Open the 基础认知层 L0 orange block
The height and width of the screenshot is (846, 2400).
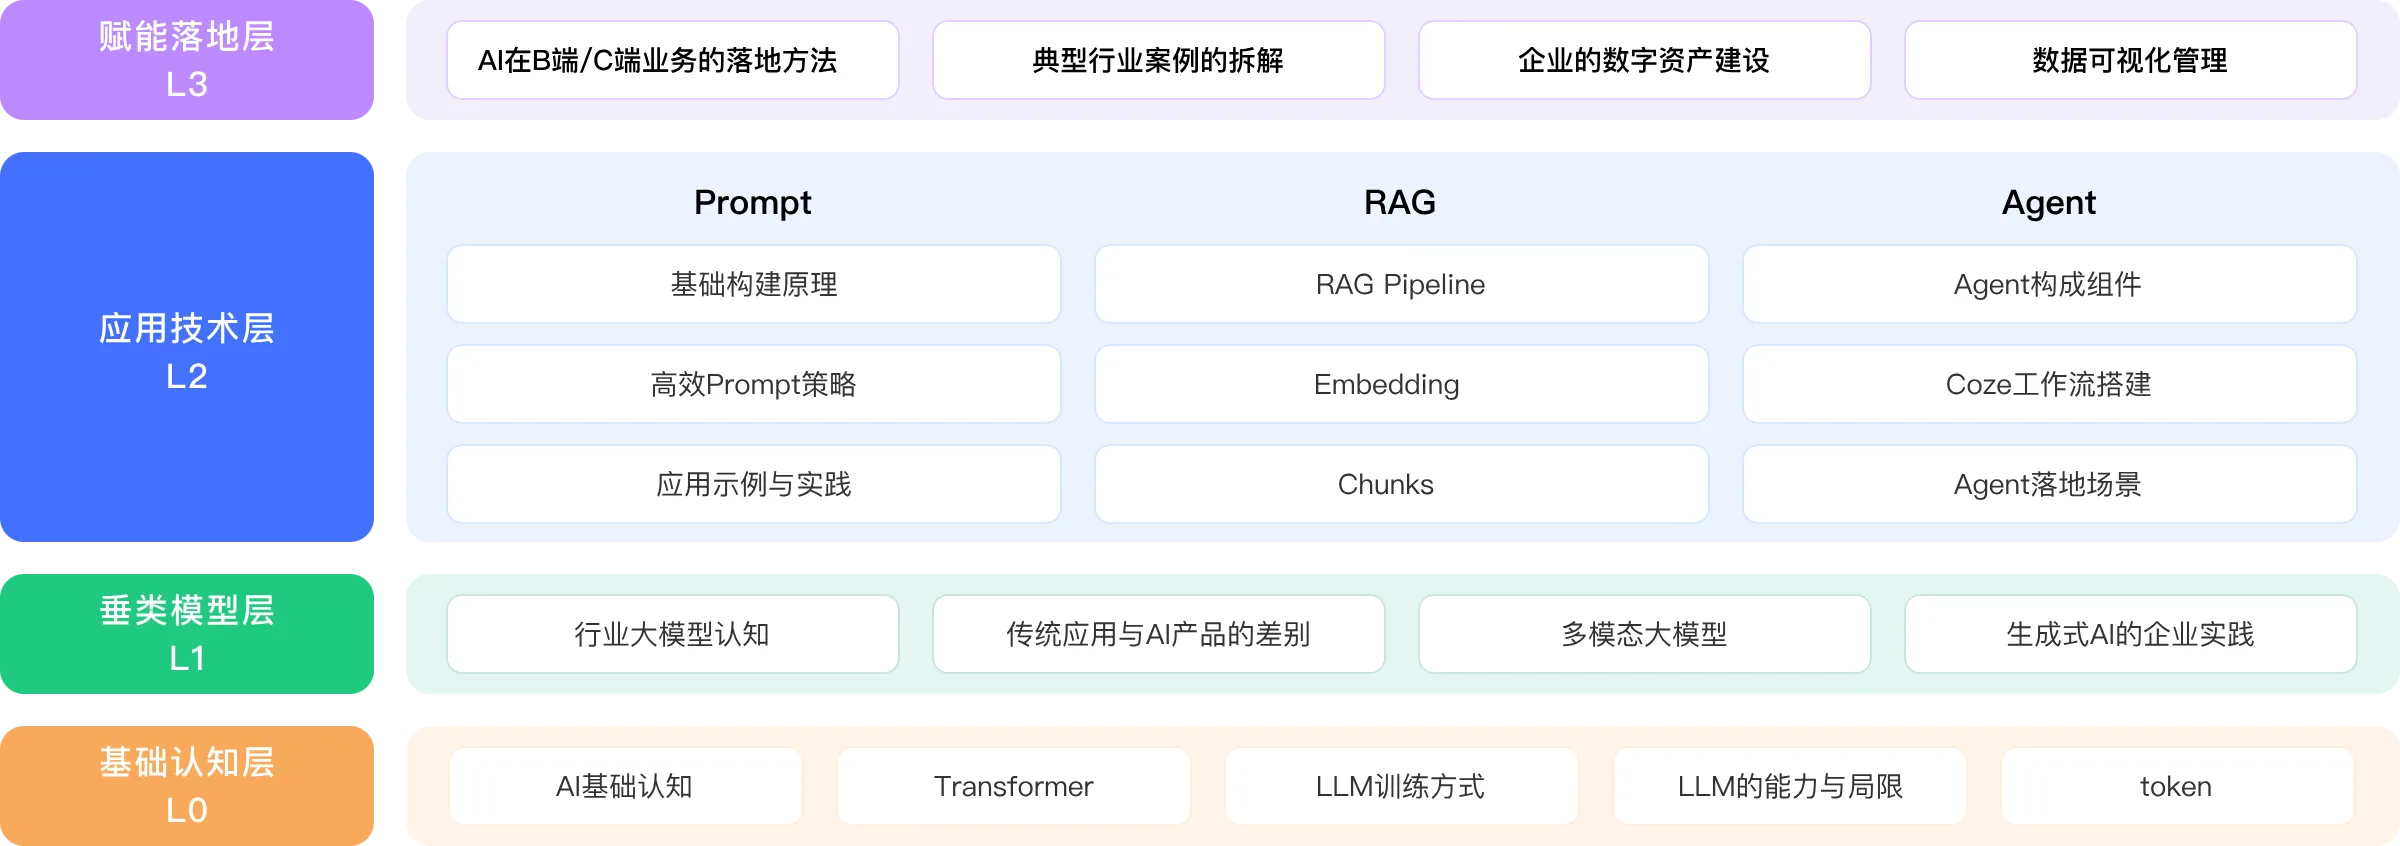(187, 785)
